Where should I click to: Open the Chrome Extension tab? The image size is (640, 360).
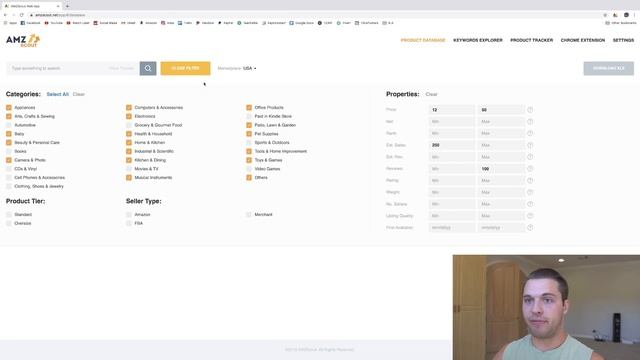583,40
